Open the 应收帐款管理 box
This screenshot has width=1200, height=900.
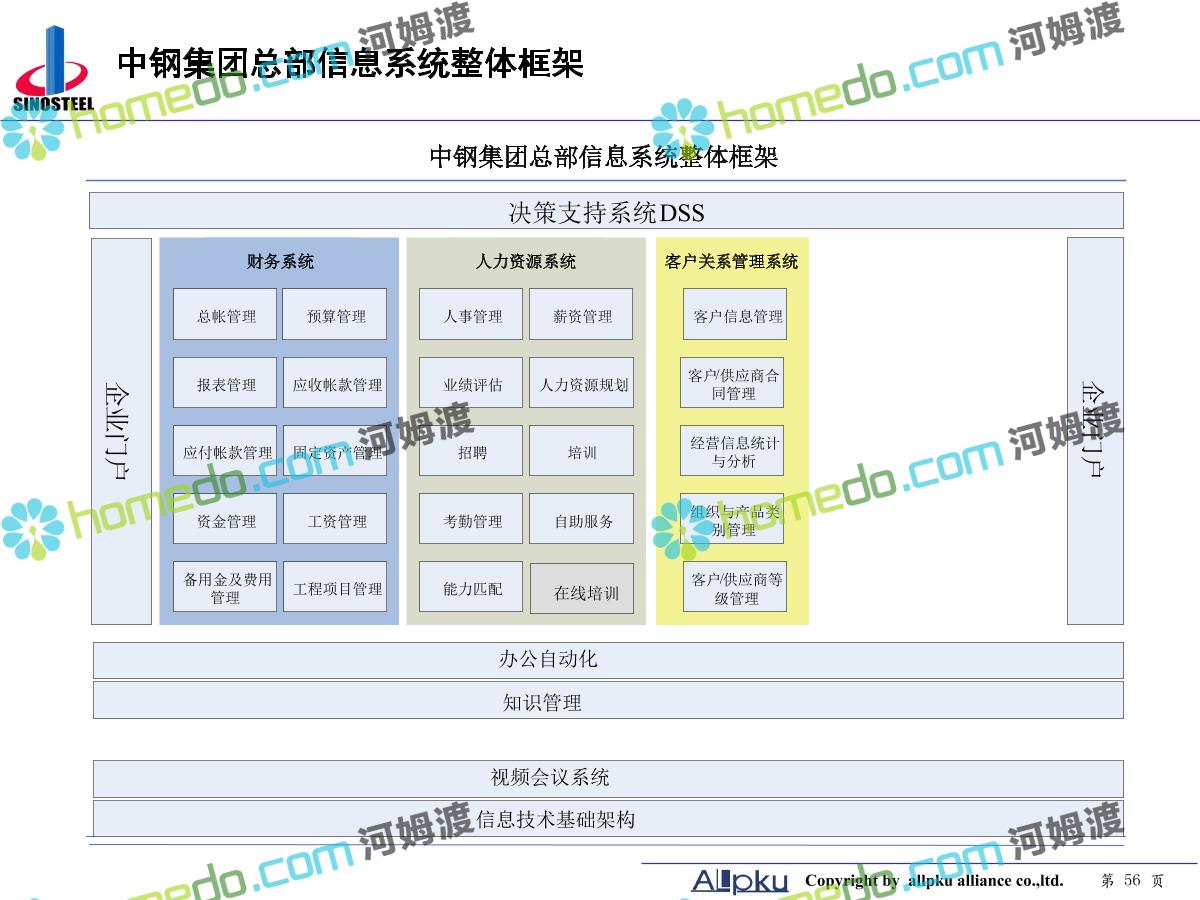335,384
